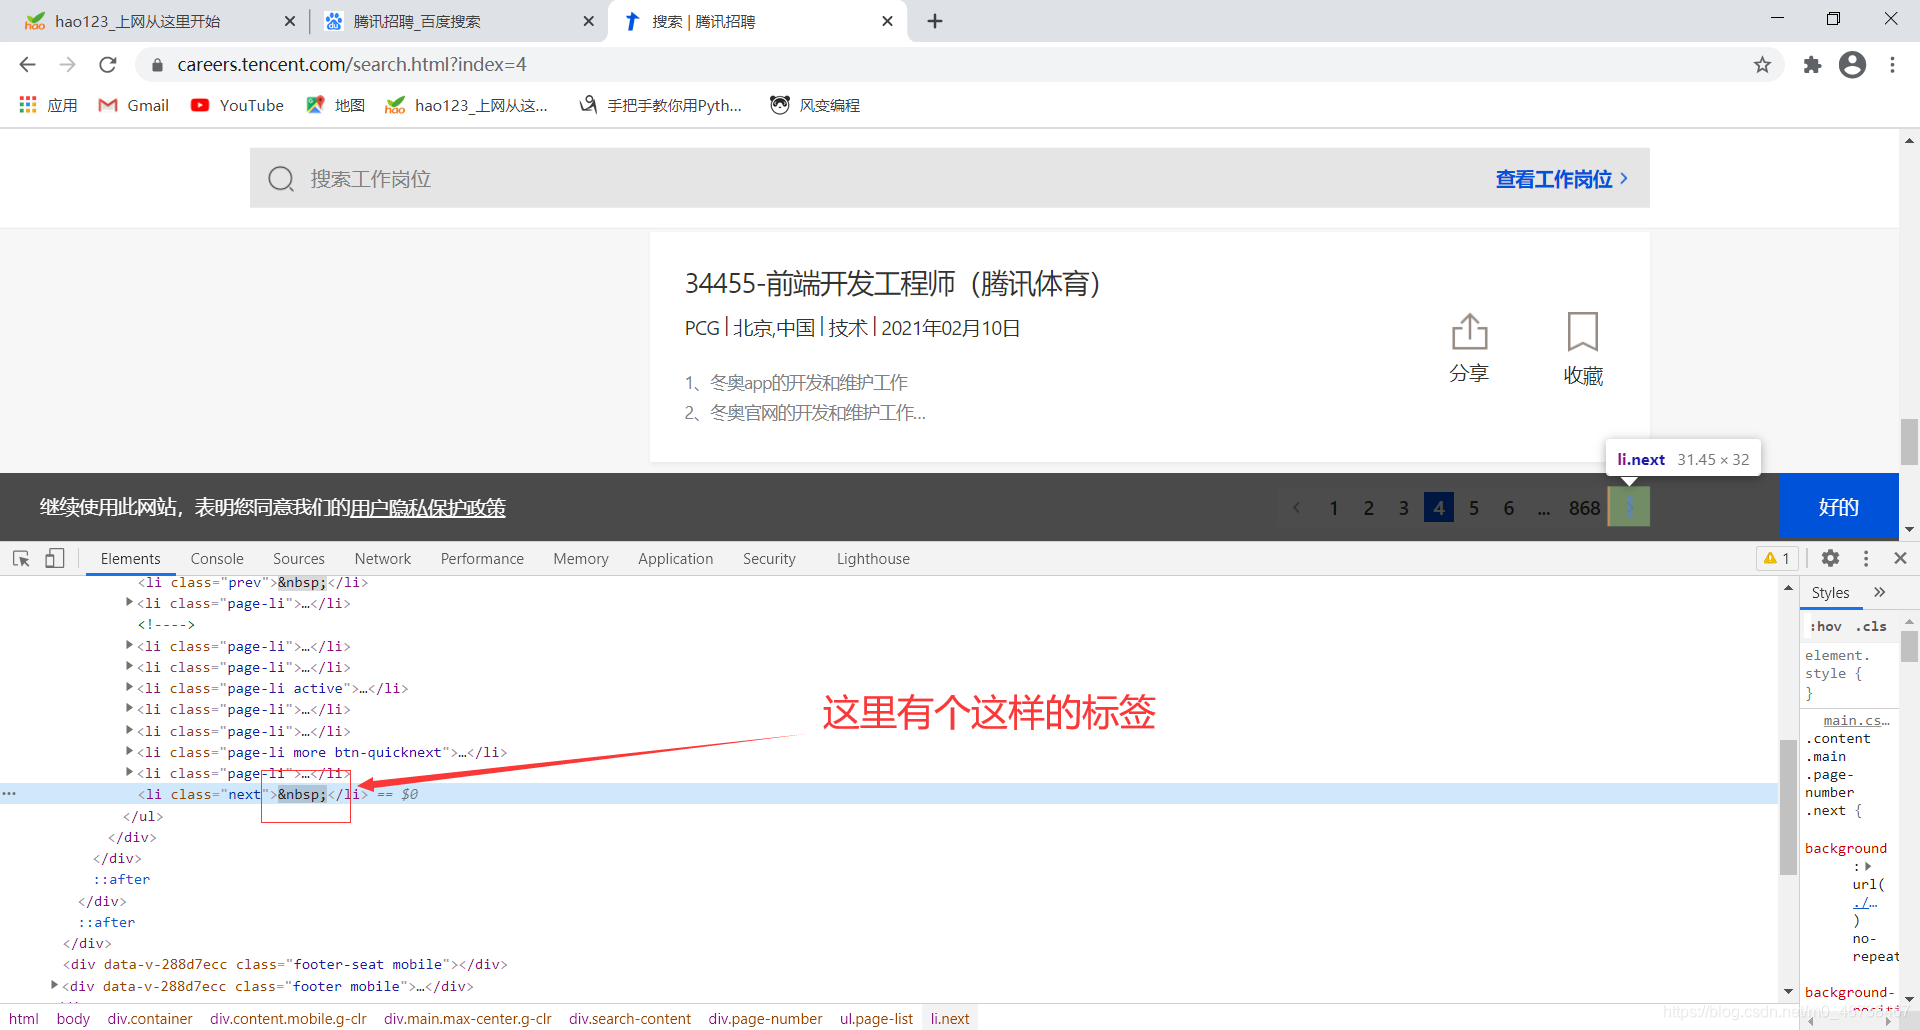
Task: Click the DevTools warning count badge
Action: pyautogui.click(x=1777, y=558)
